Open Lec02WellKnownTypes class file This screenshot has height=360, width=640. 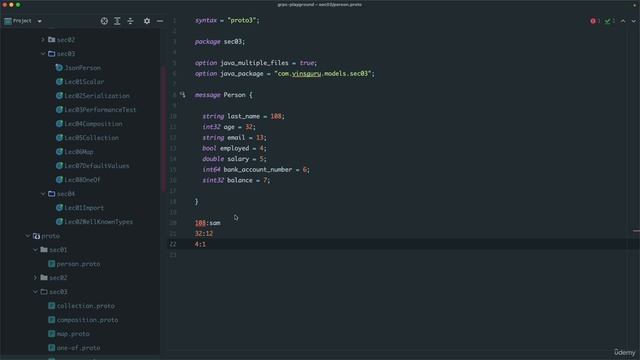[98, 222]
